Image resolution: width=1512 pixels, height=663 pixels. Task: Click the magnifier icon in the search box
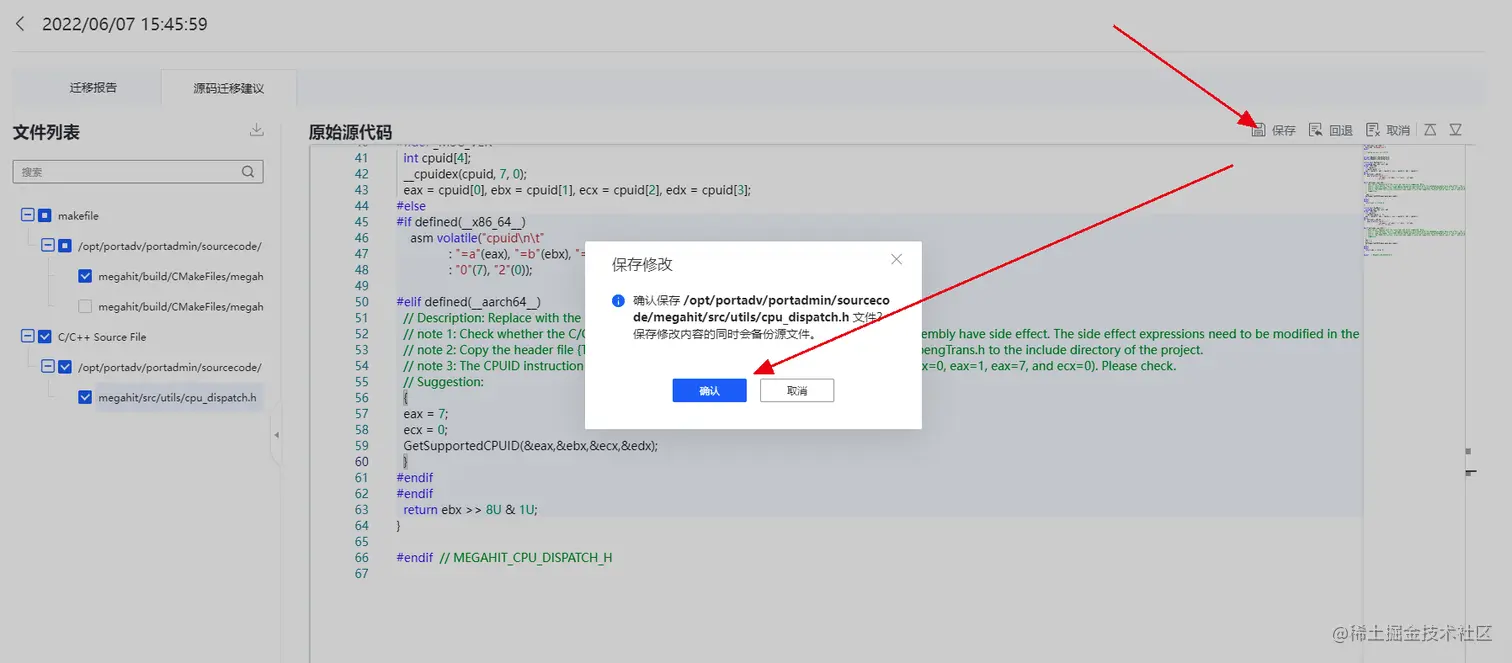click(248, 172)
